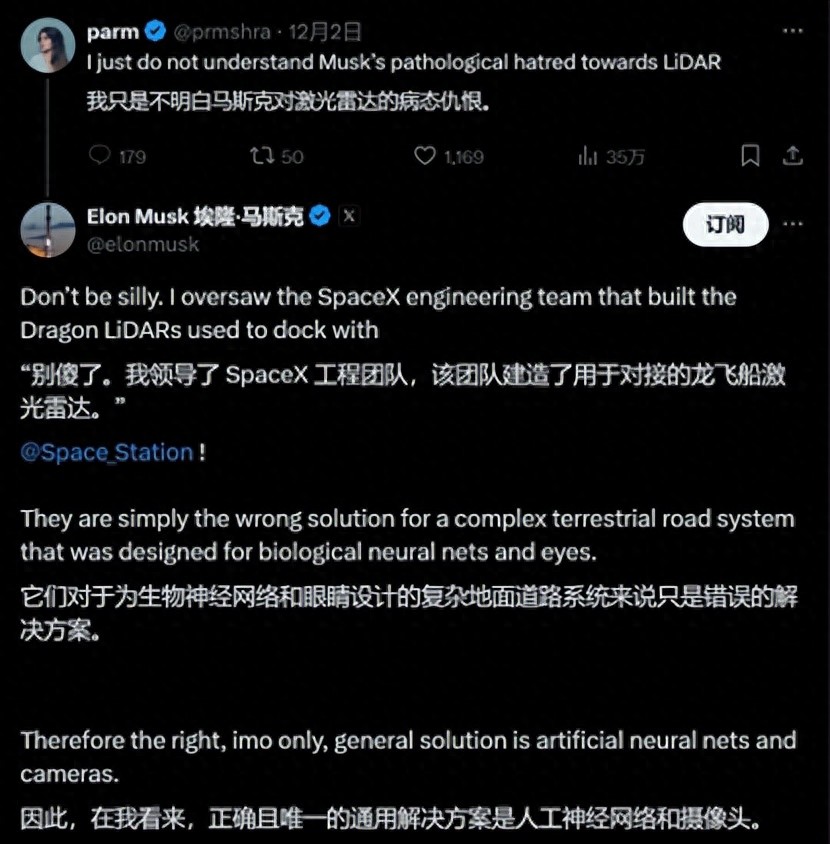
Task: Like parm's tweet with the heart icon
Action: 426,156
